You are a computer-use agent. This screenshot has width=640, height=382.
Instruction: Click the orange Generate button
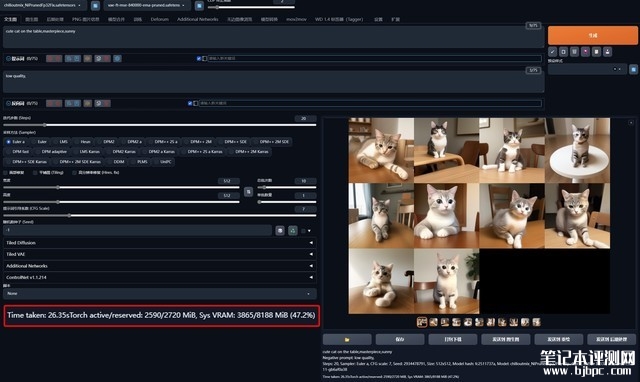(592, 36)
